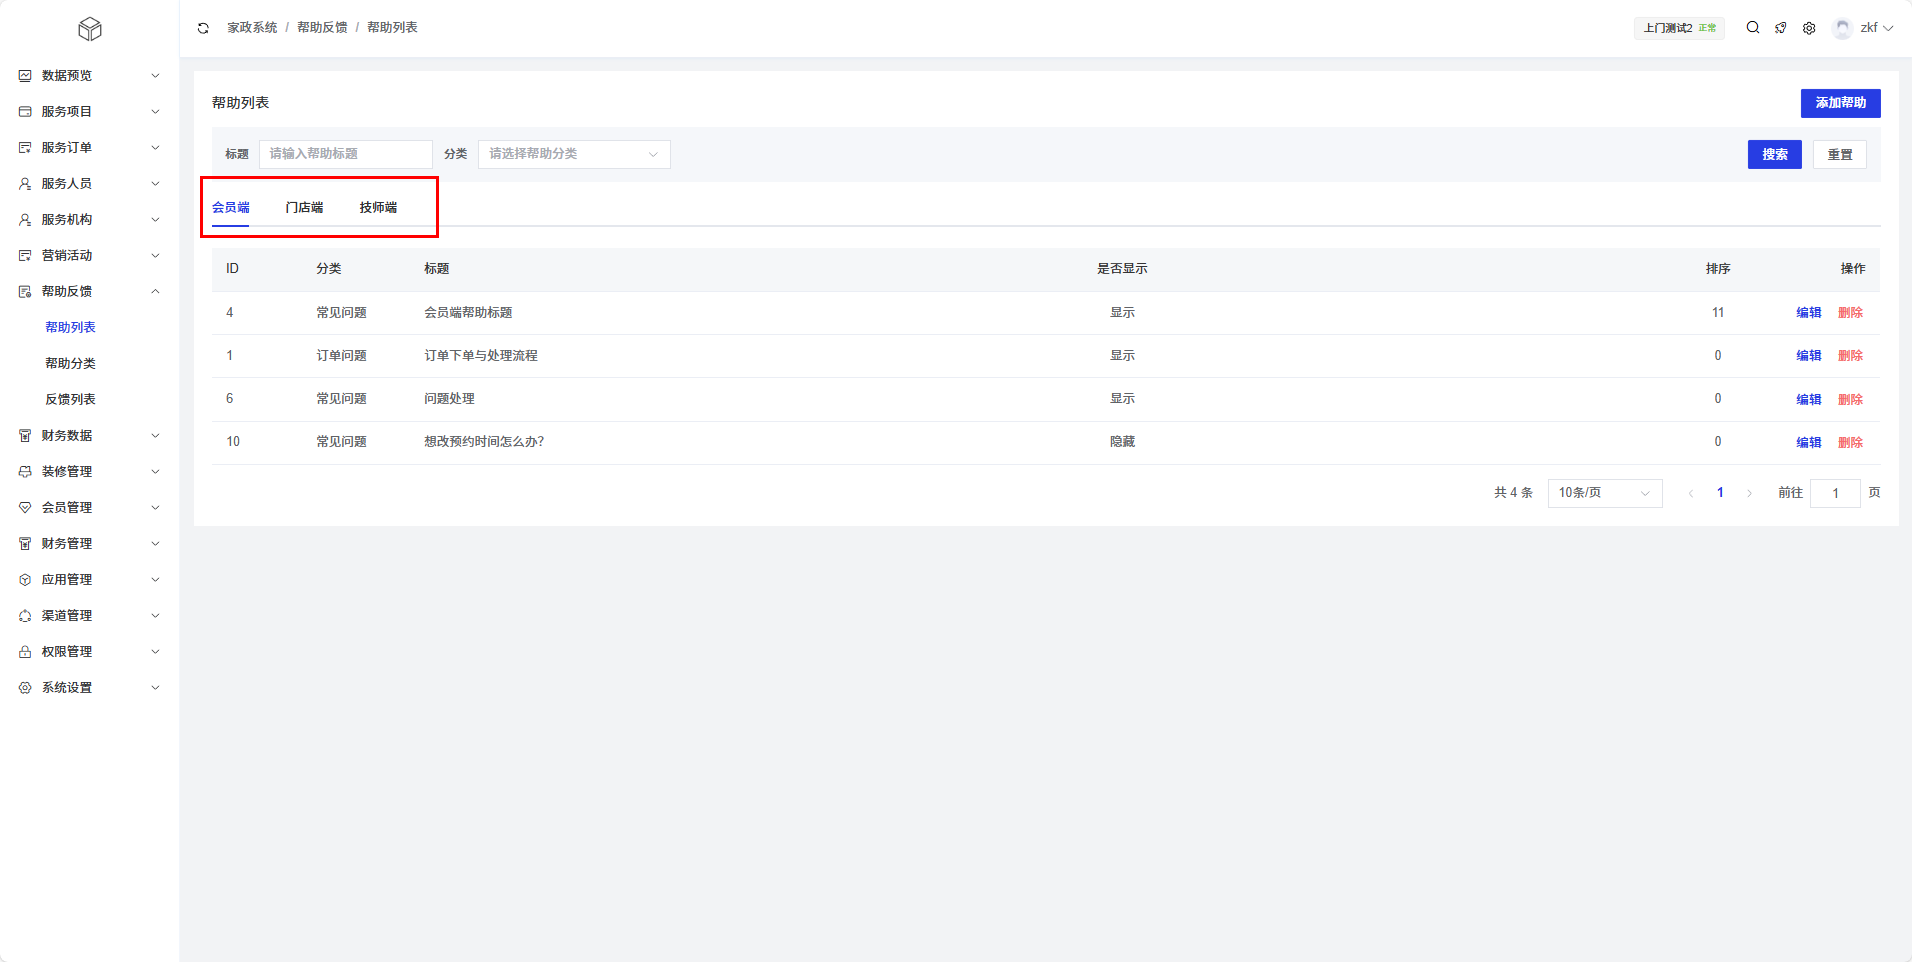
Task: Delete the 订单下单与处理流程 row
Action: pyautogui.click(x=1850, y=356)
